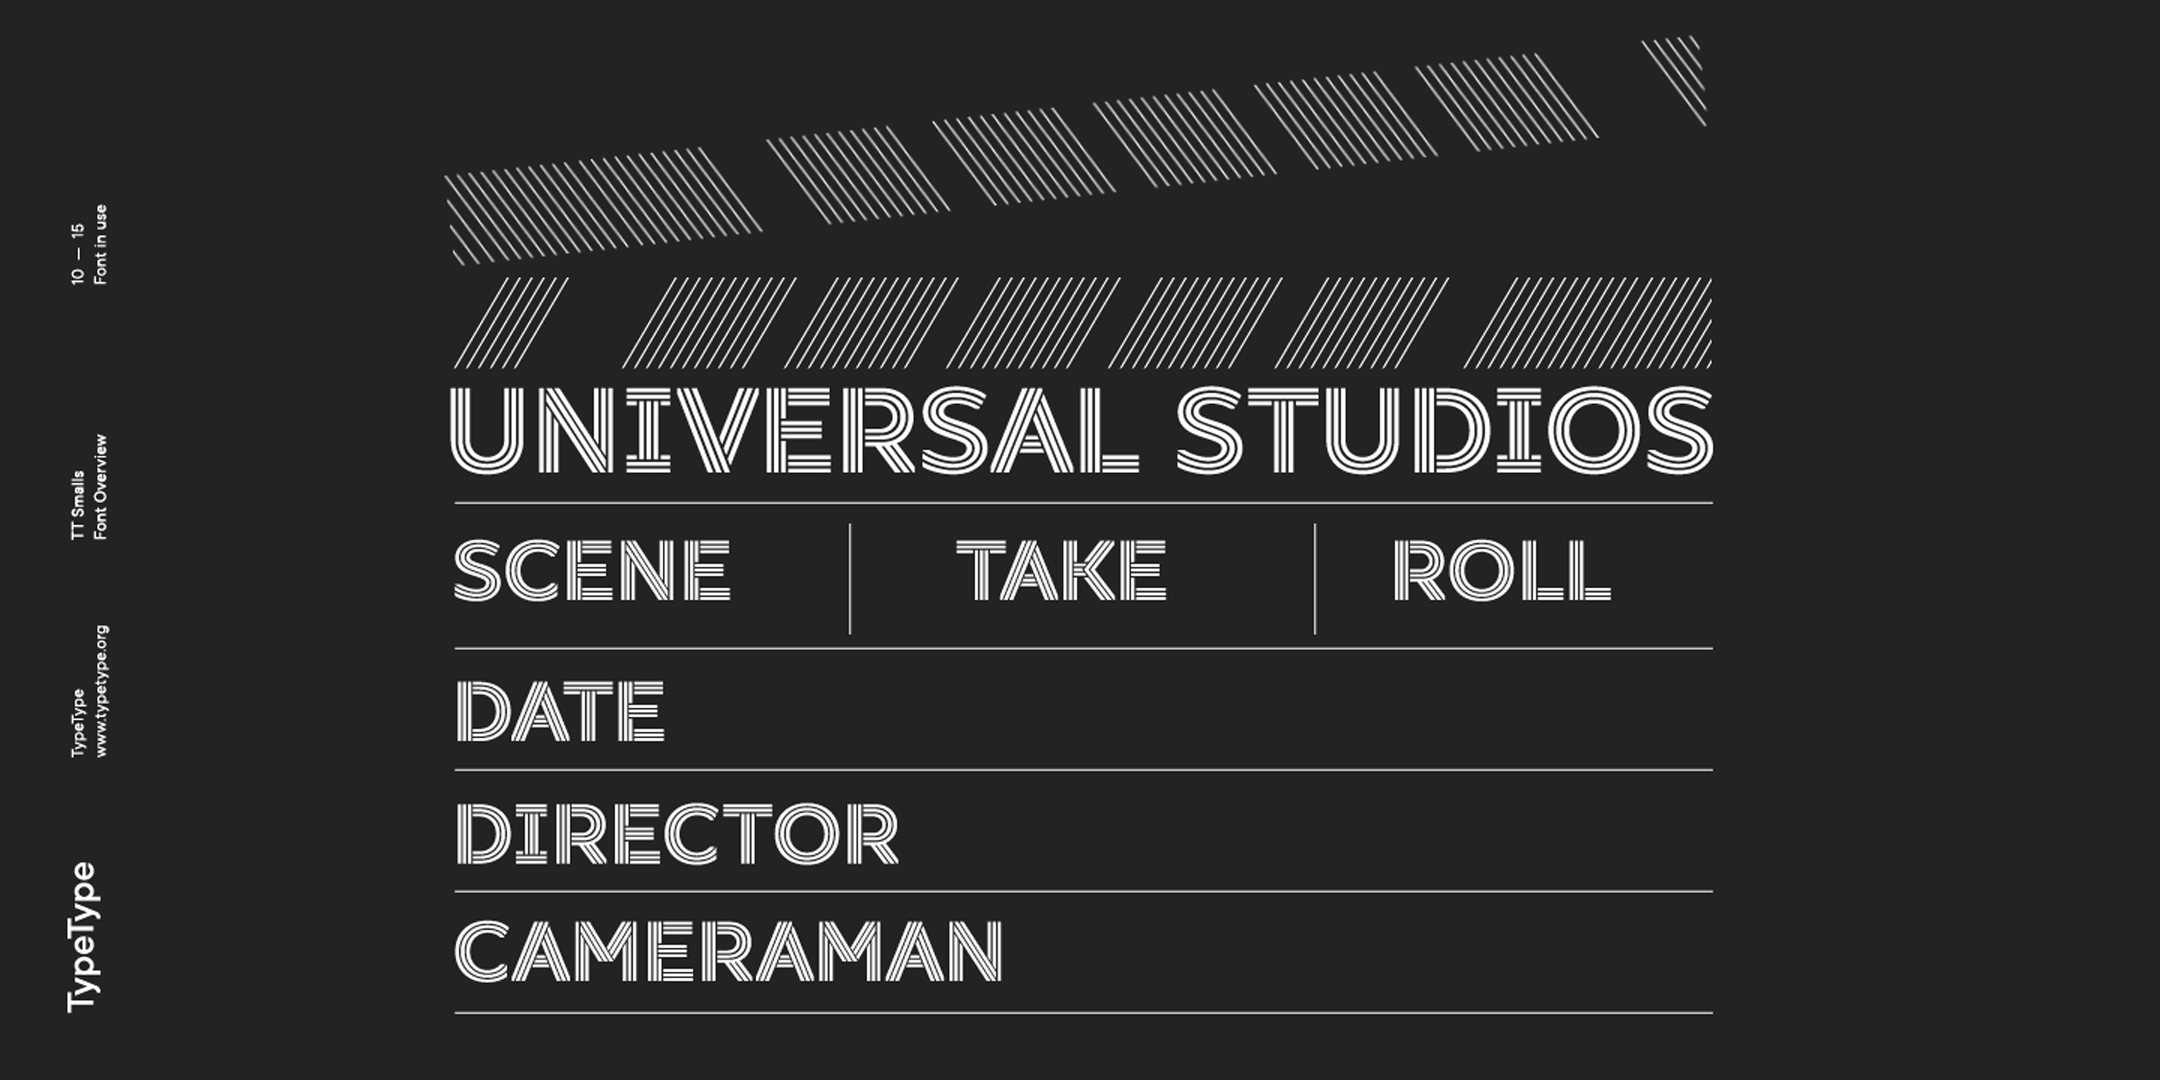Click the divider line between SCENE and TAKE
The width and height of the screenshot is (2160, 1080).
850,578
